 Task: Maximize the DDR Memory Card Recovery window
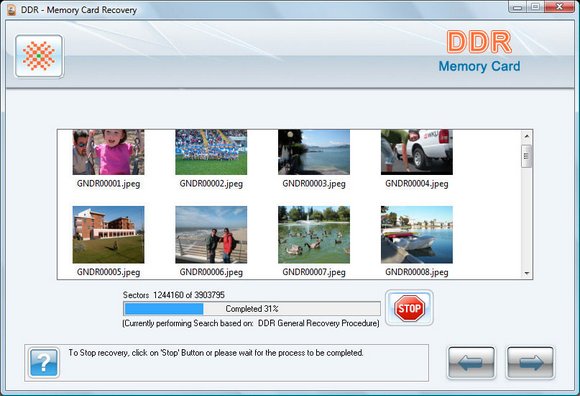(x=535, y=7)
